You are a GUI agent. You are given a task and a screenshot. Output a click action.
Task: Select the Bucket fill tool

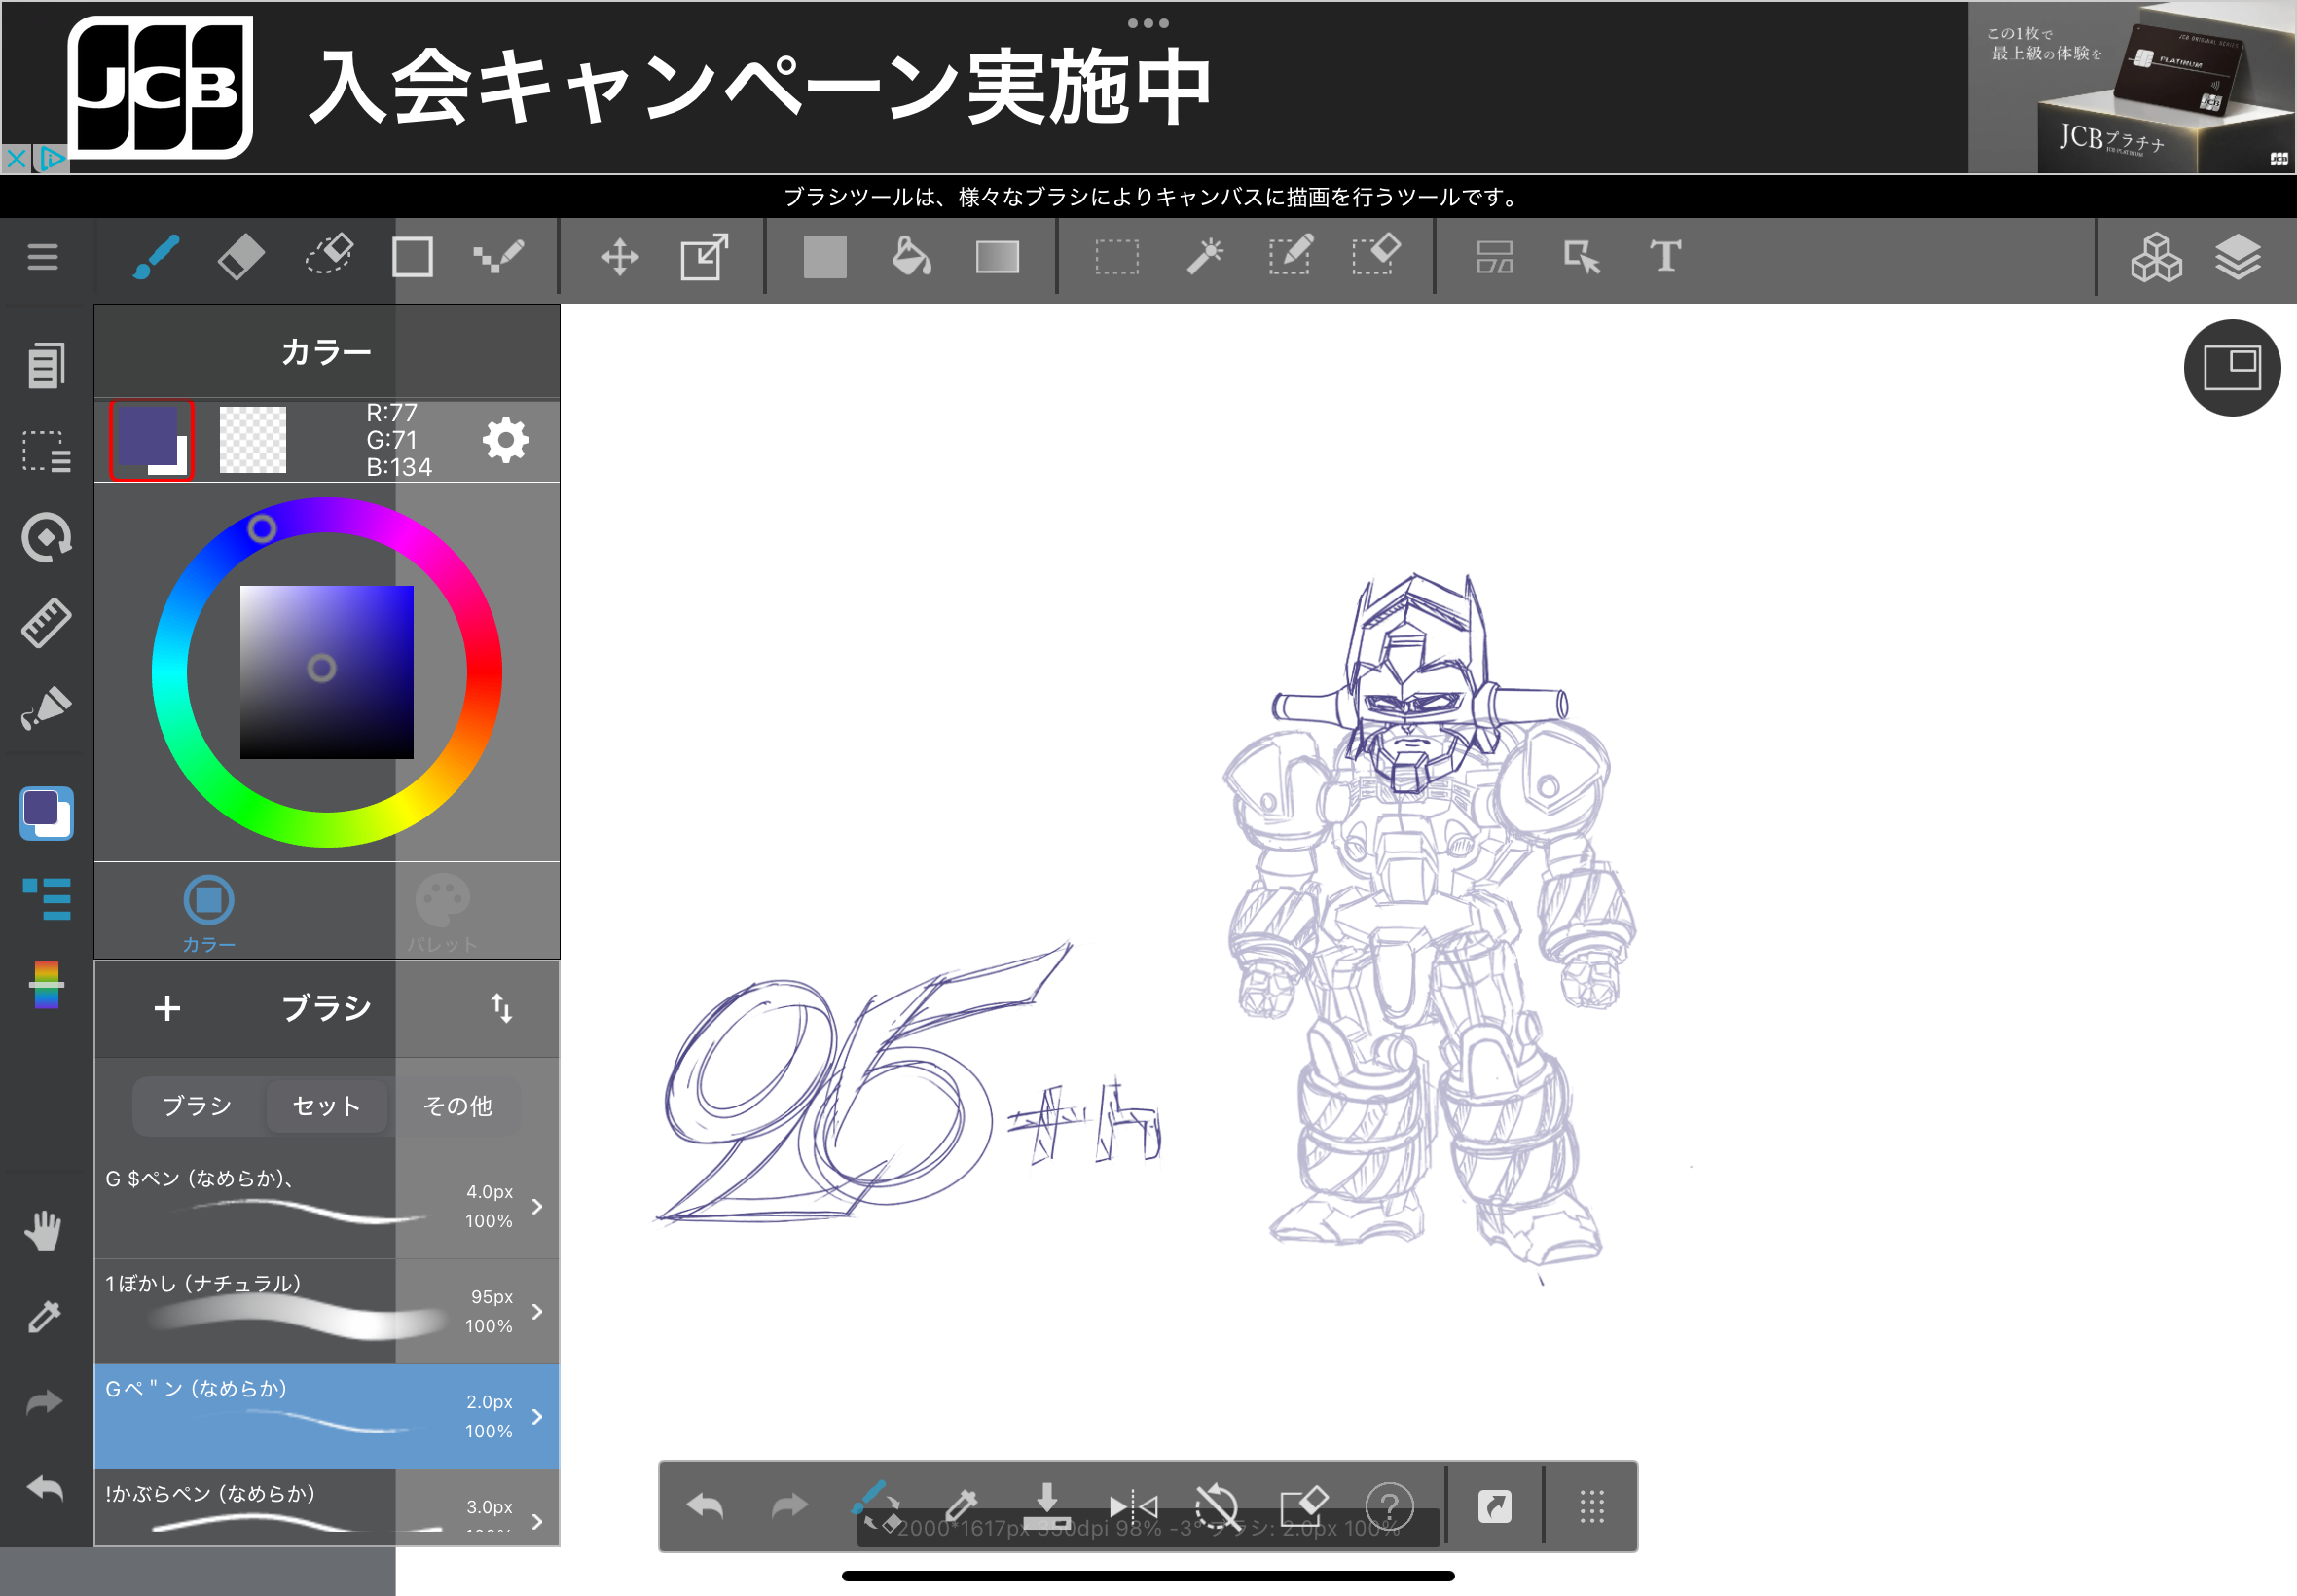(x=910, y=257)
